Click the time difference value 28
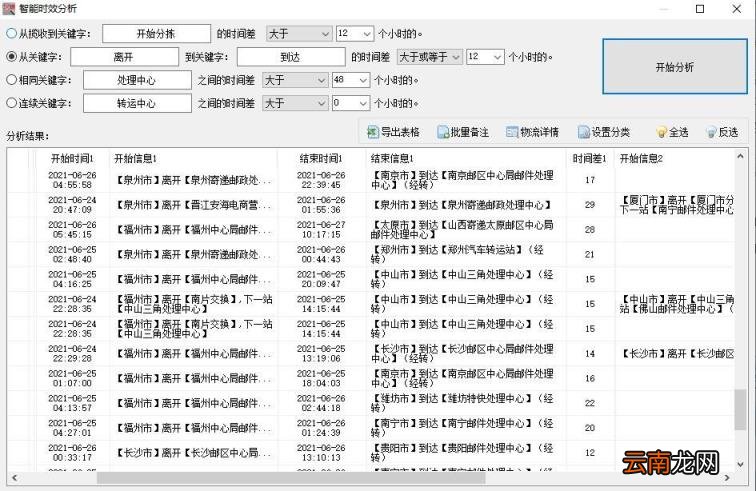 (590, 230)
